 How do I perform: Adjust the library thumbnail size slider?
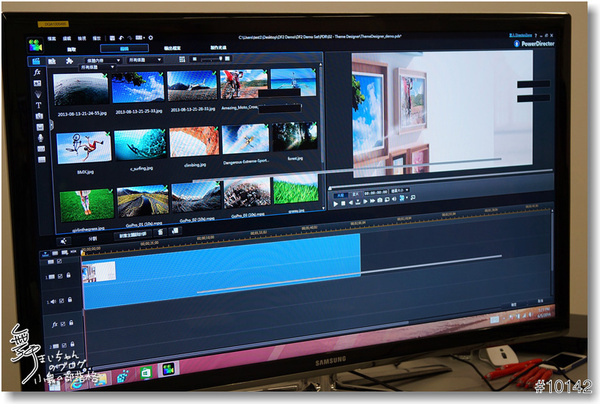[x=212, y=59]
